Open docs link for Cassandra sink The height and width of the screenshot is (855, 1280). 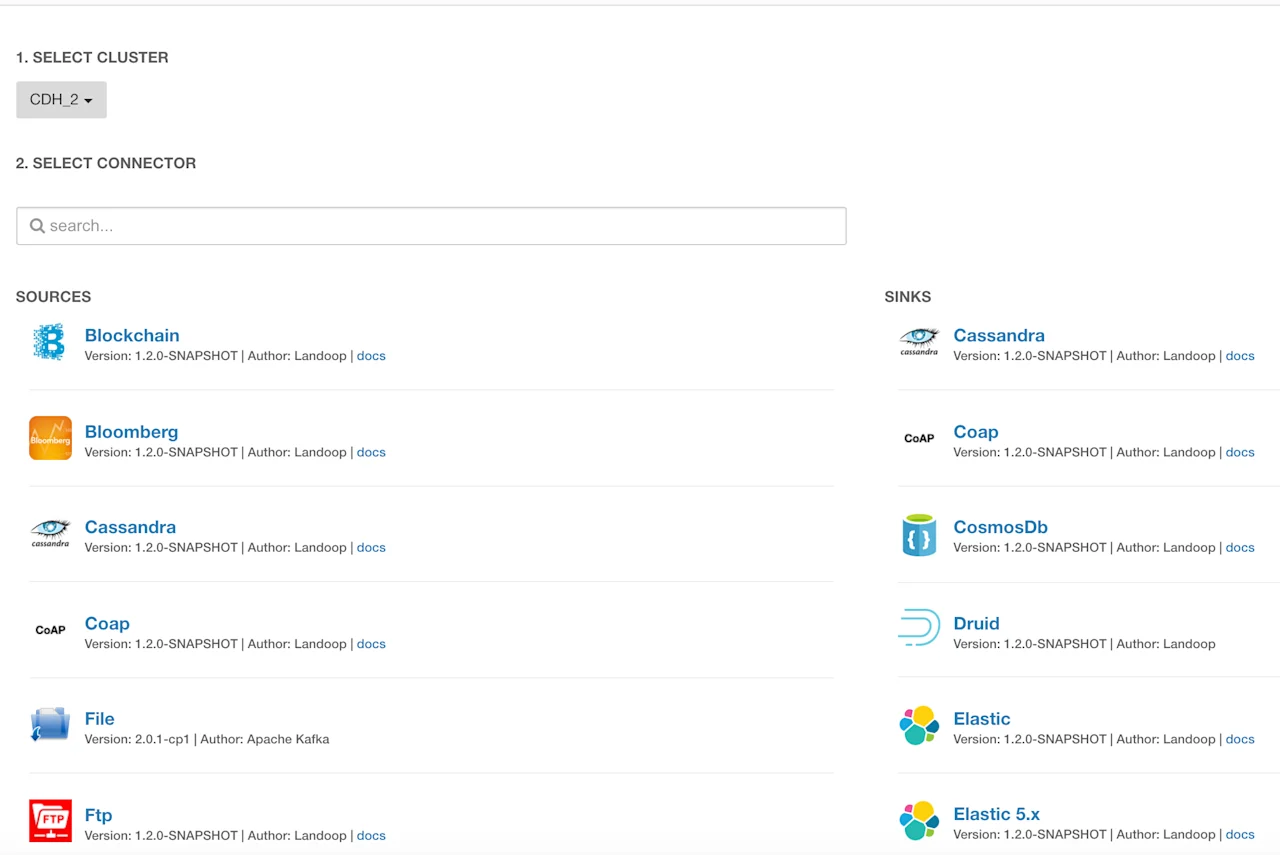point(1240,356)
